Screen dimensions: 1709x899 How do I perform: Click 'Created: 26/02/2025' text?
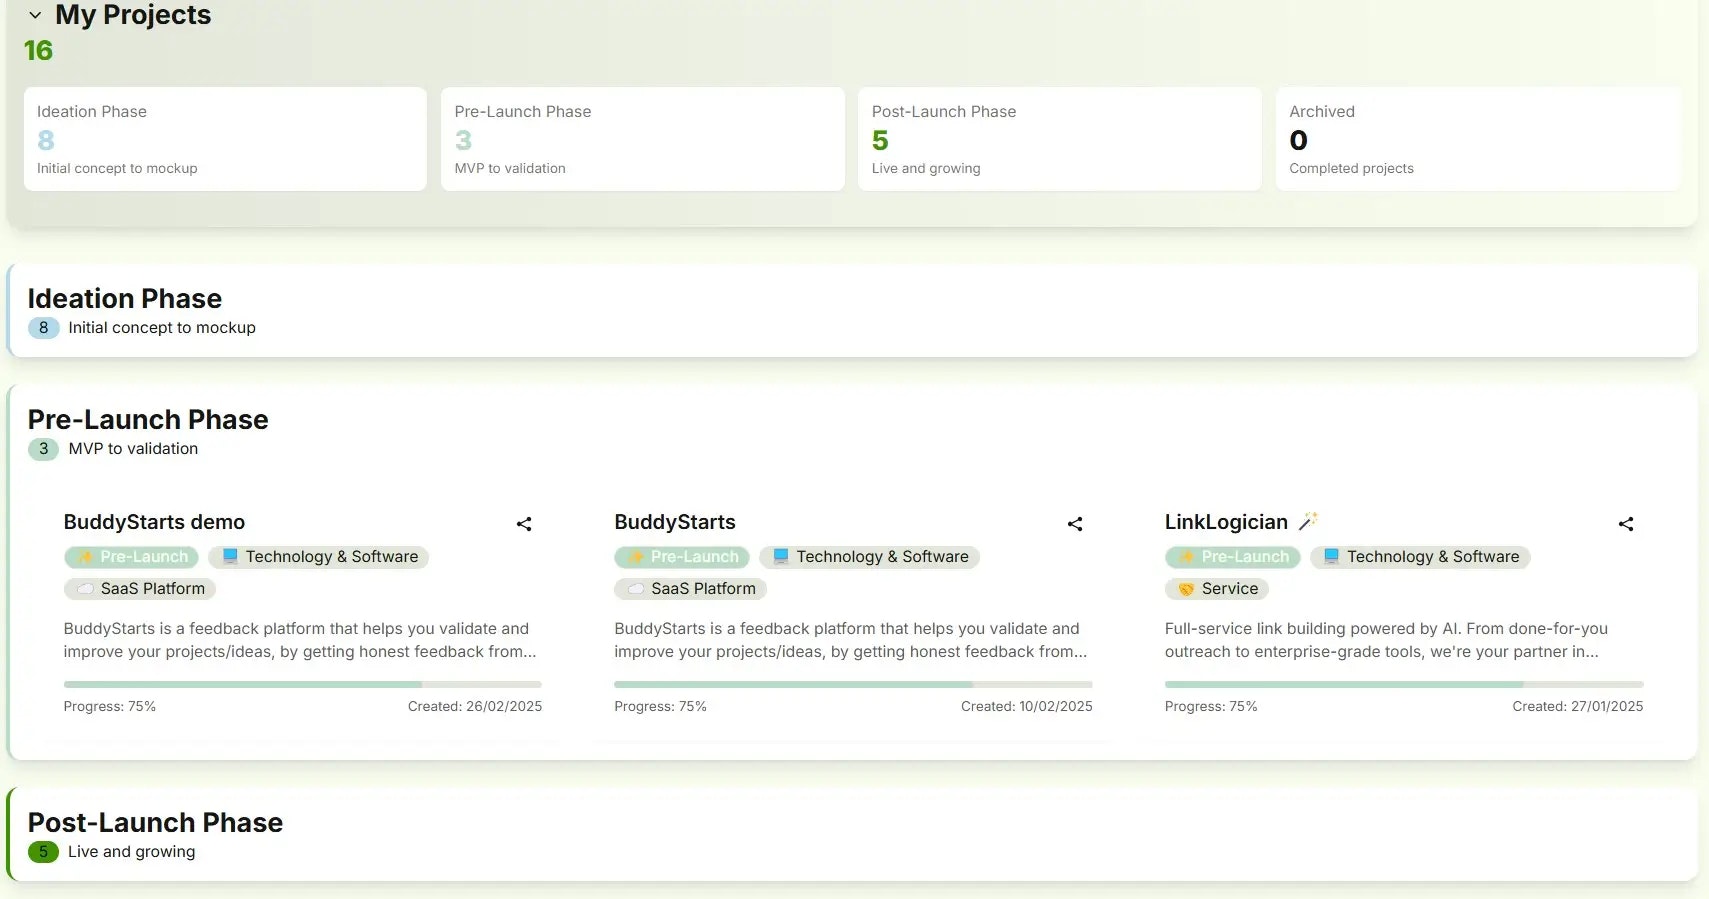coord(475,707)
